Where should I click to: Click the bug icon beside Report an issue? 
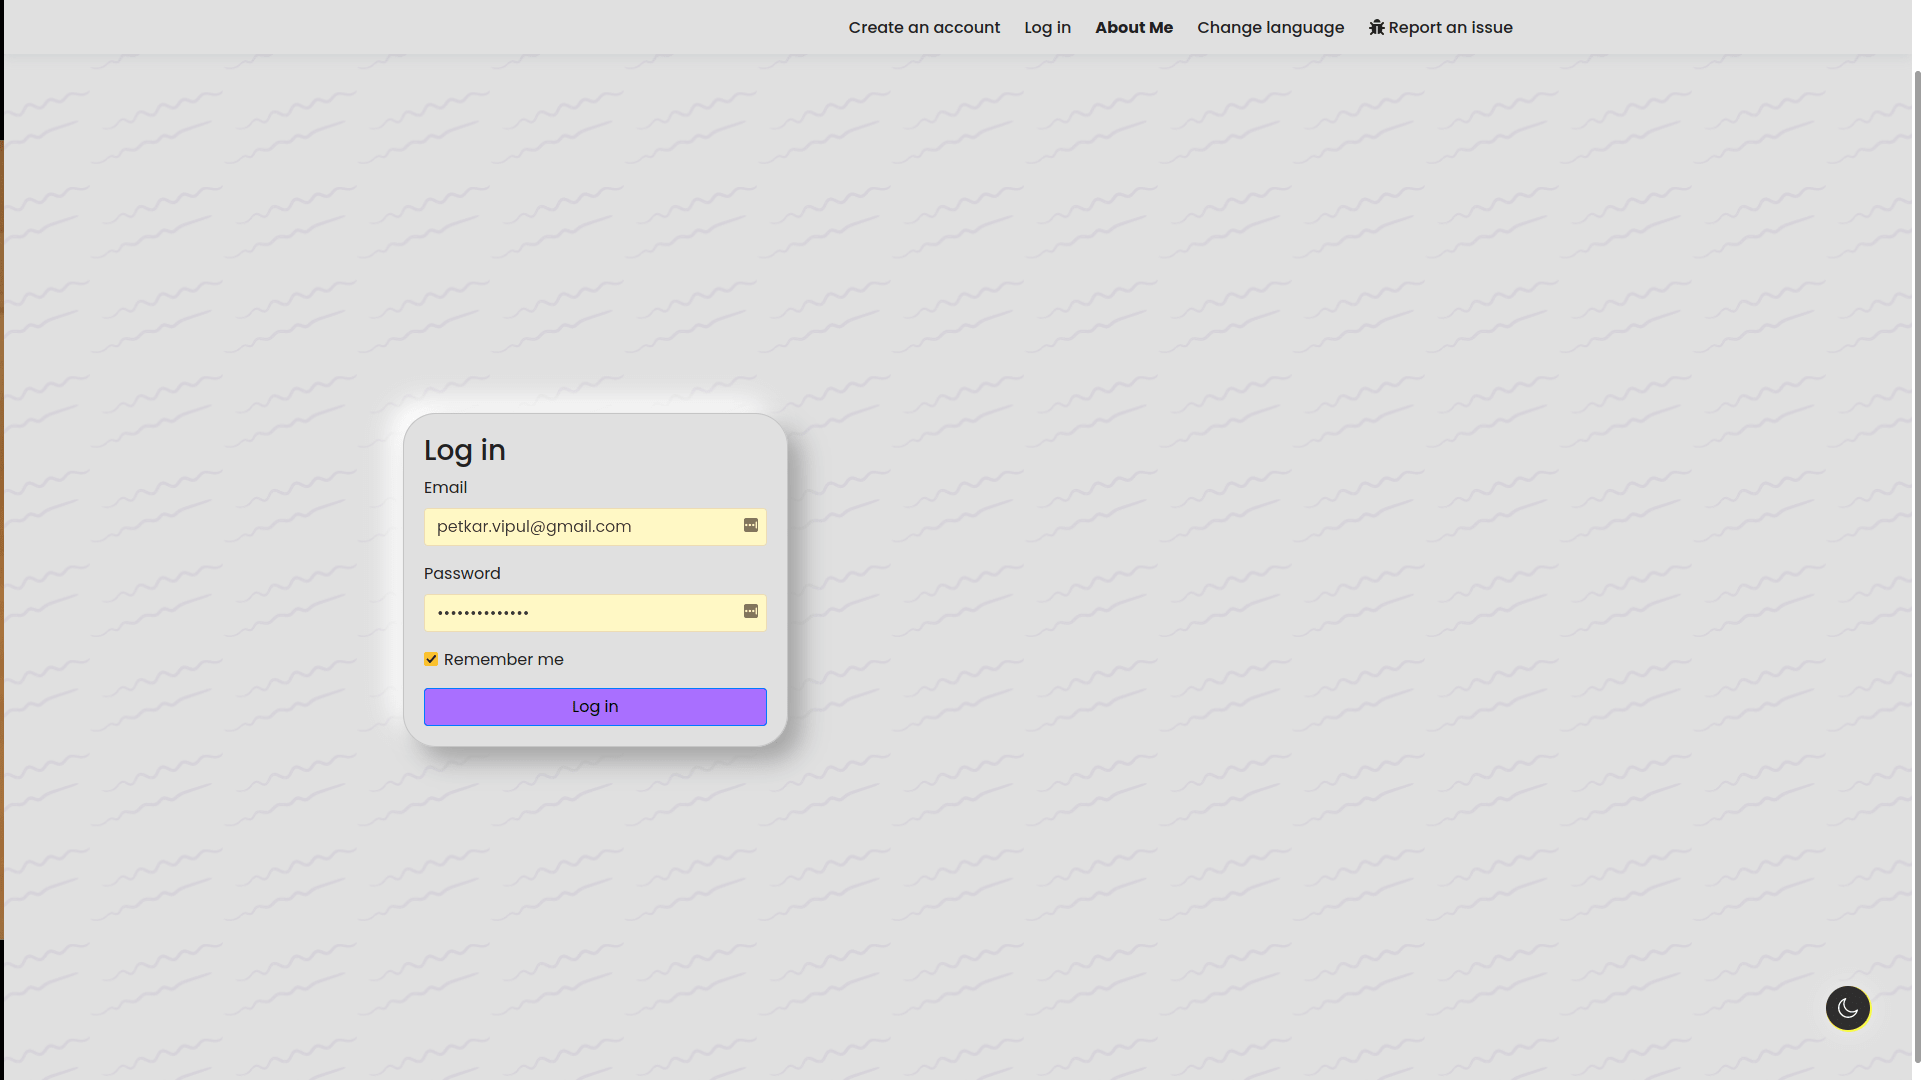coord(1376,28)
